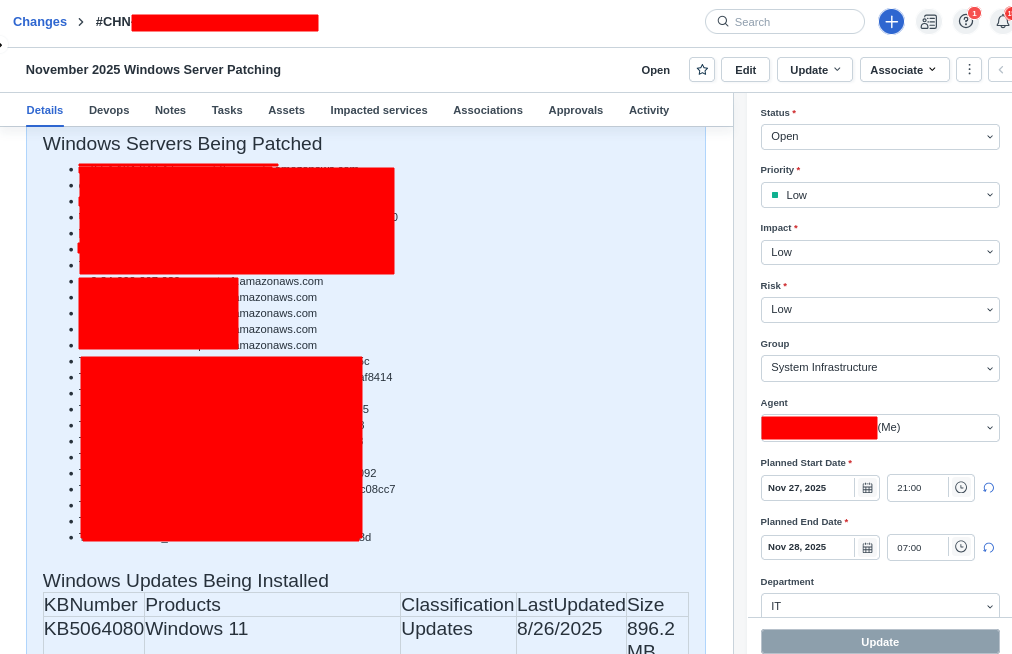Expand the Associate dropdown
Image resolution: width=1012 pixels, height=654 pixels.
coord(904,70)
